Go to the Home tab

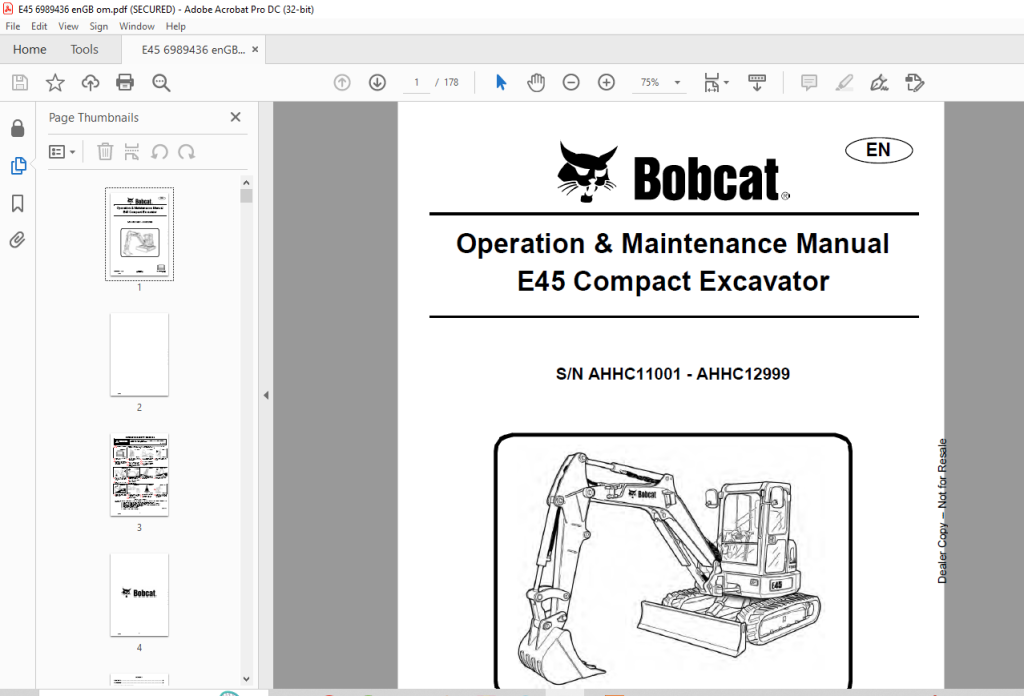(x=29, y=50)
